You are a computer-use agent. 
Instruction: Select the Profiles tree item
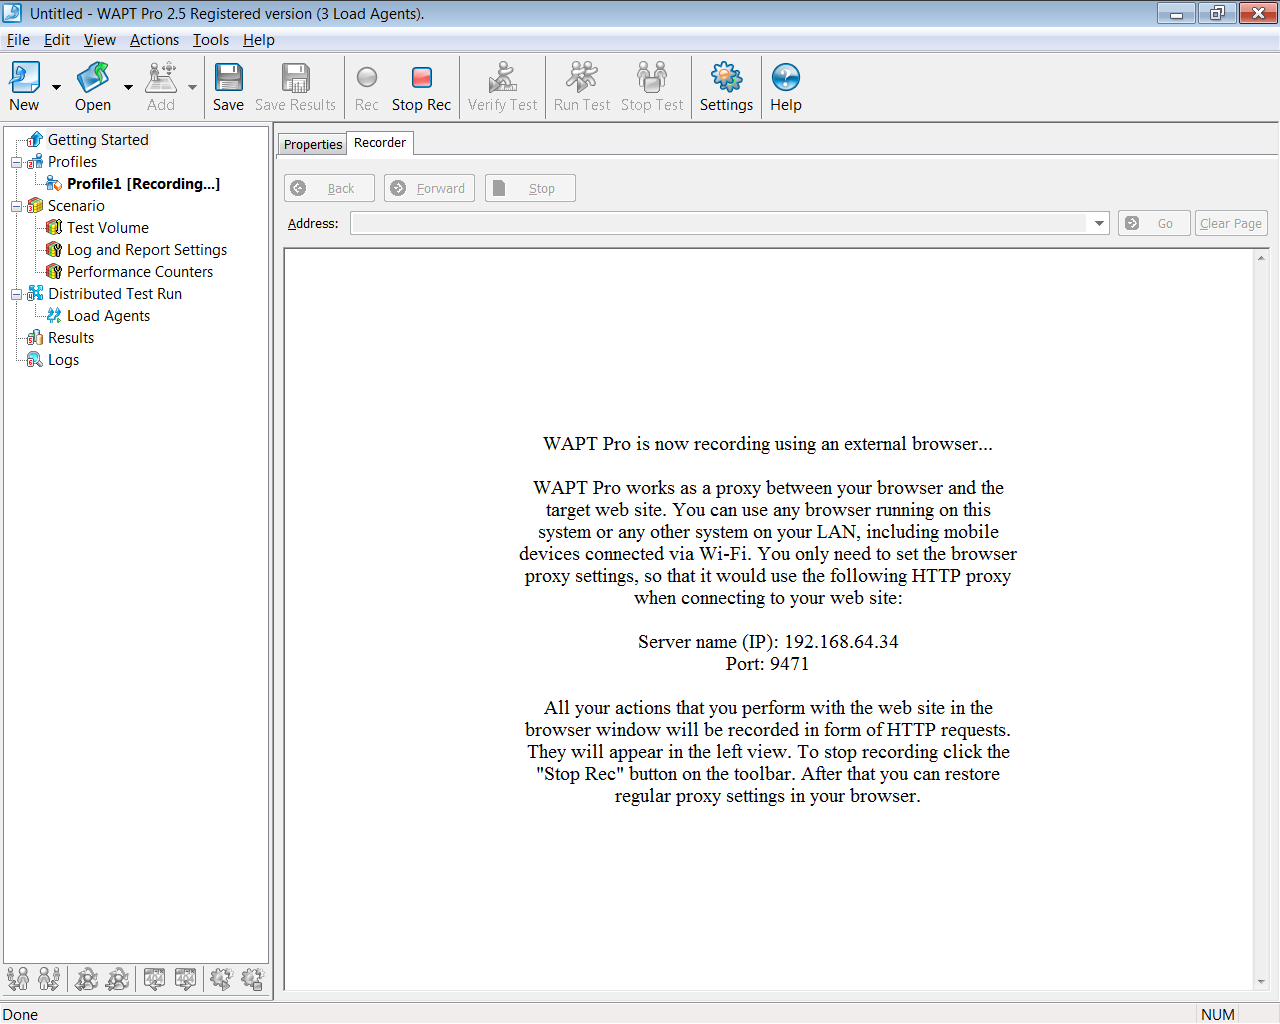[x=72, y=162]
